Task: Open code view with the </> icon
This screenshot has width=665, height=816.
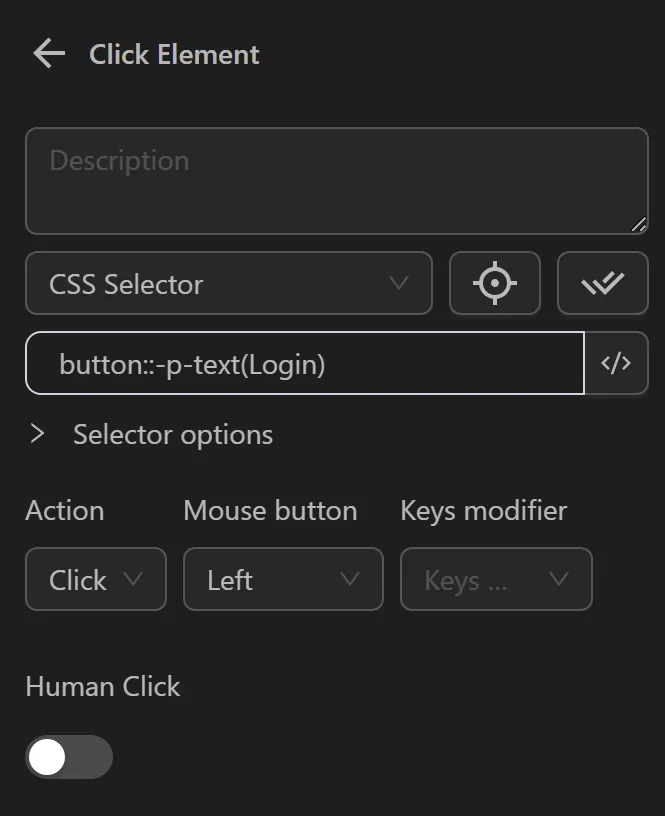Action: point(616,363)
